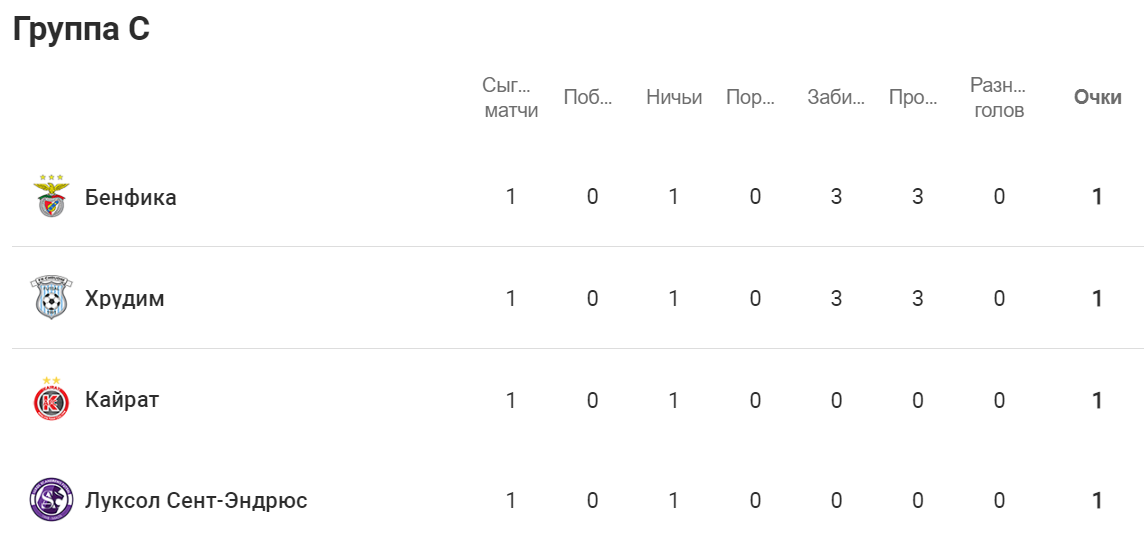The height and width of the screenshot is (542, 1144).
Task: Click the Группа С heading
Action: (x=81, y=30)
